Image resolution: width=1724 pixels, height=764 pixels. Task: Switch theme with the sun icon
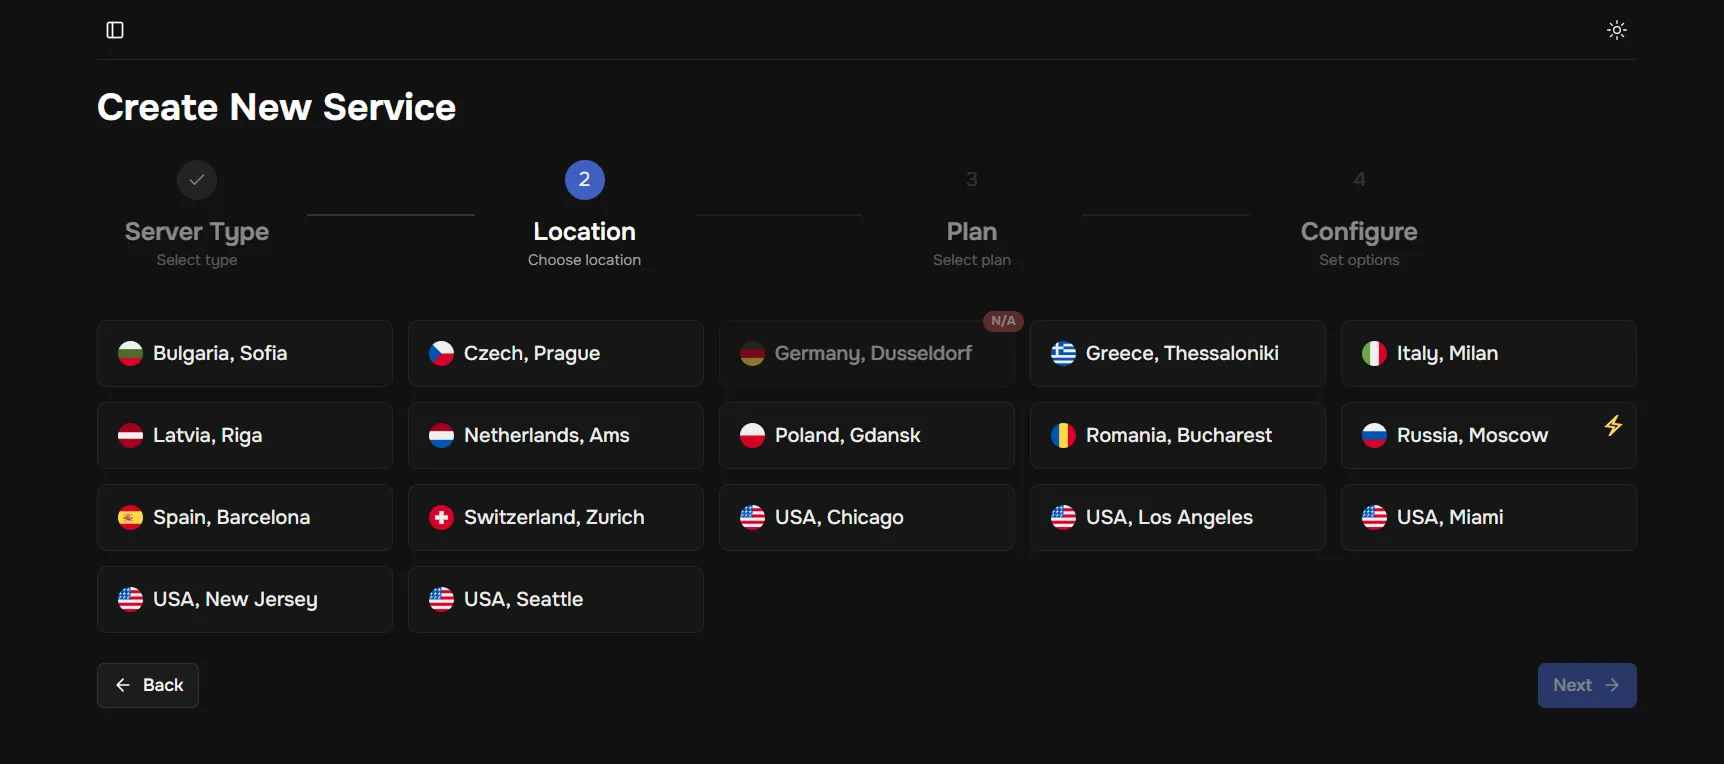pos(1617,30)
